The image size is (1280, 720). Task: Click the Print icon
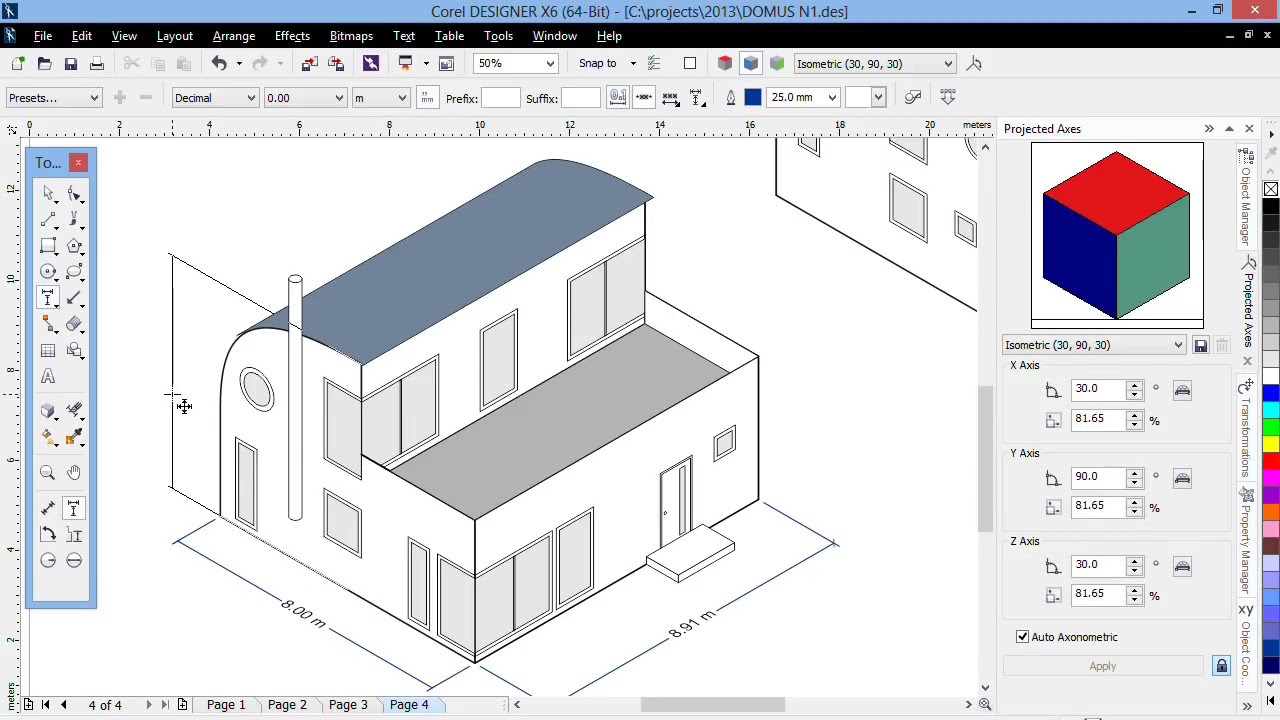97,64
